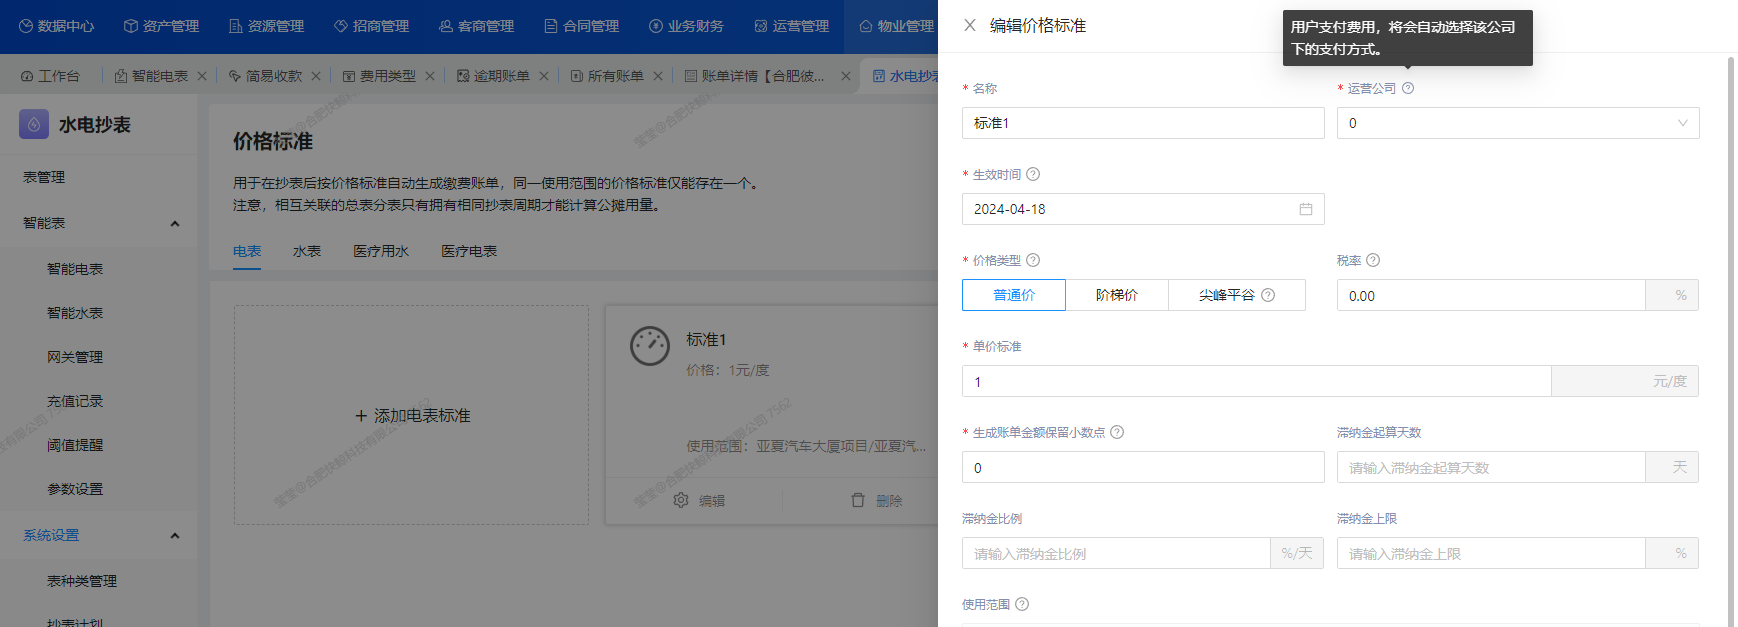This screenshot has height=627, width=1738.
Task: Switch to the 工作台 tab
Action: 50,76
